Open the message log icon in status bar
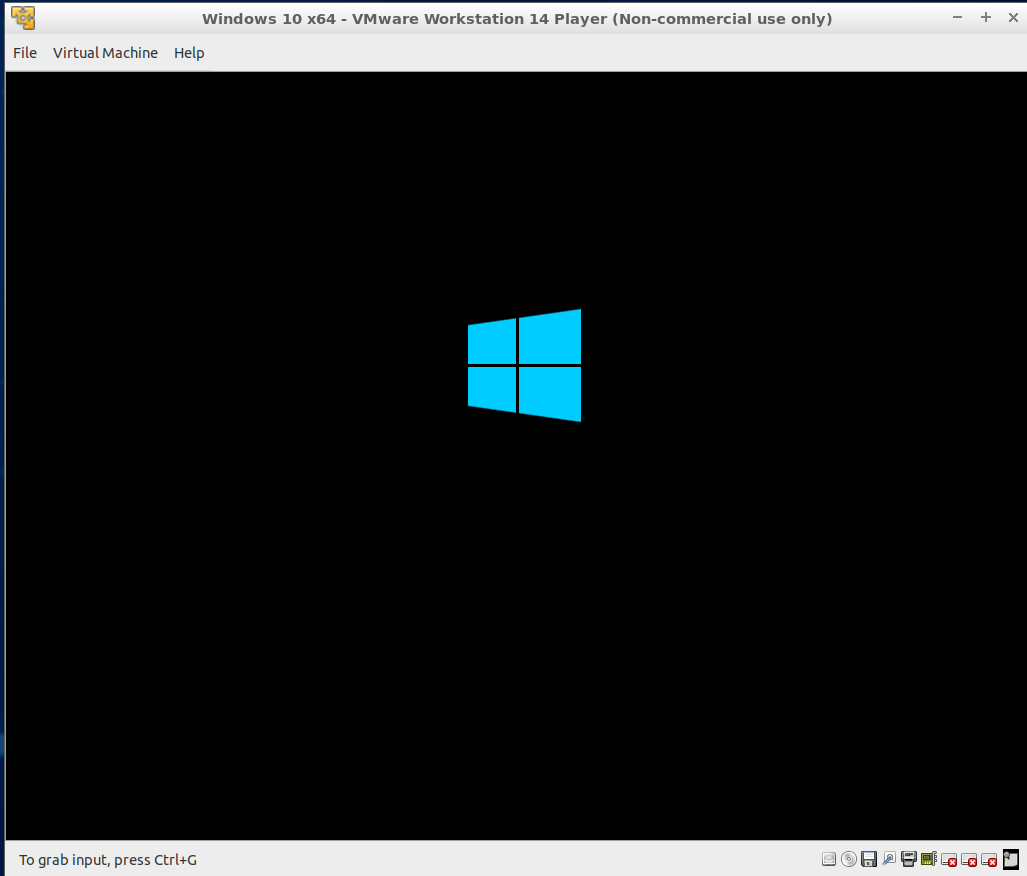This screenshot has height=876, width=1027. pos(1011,859)
